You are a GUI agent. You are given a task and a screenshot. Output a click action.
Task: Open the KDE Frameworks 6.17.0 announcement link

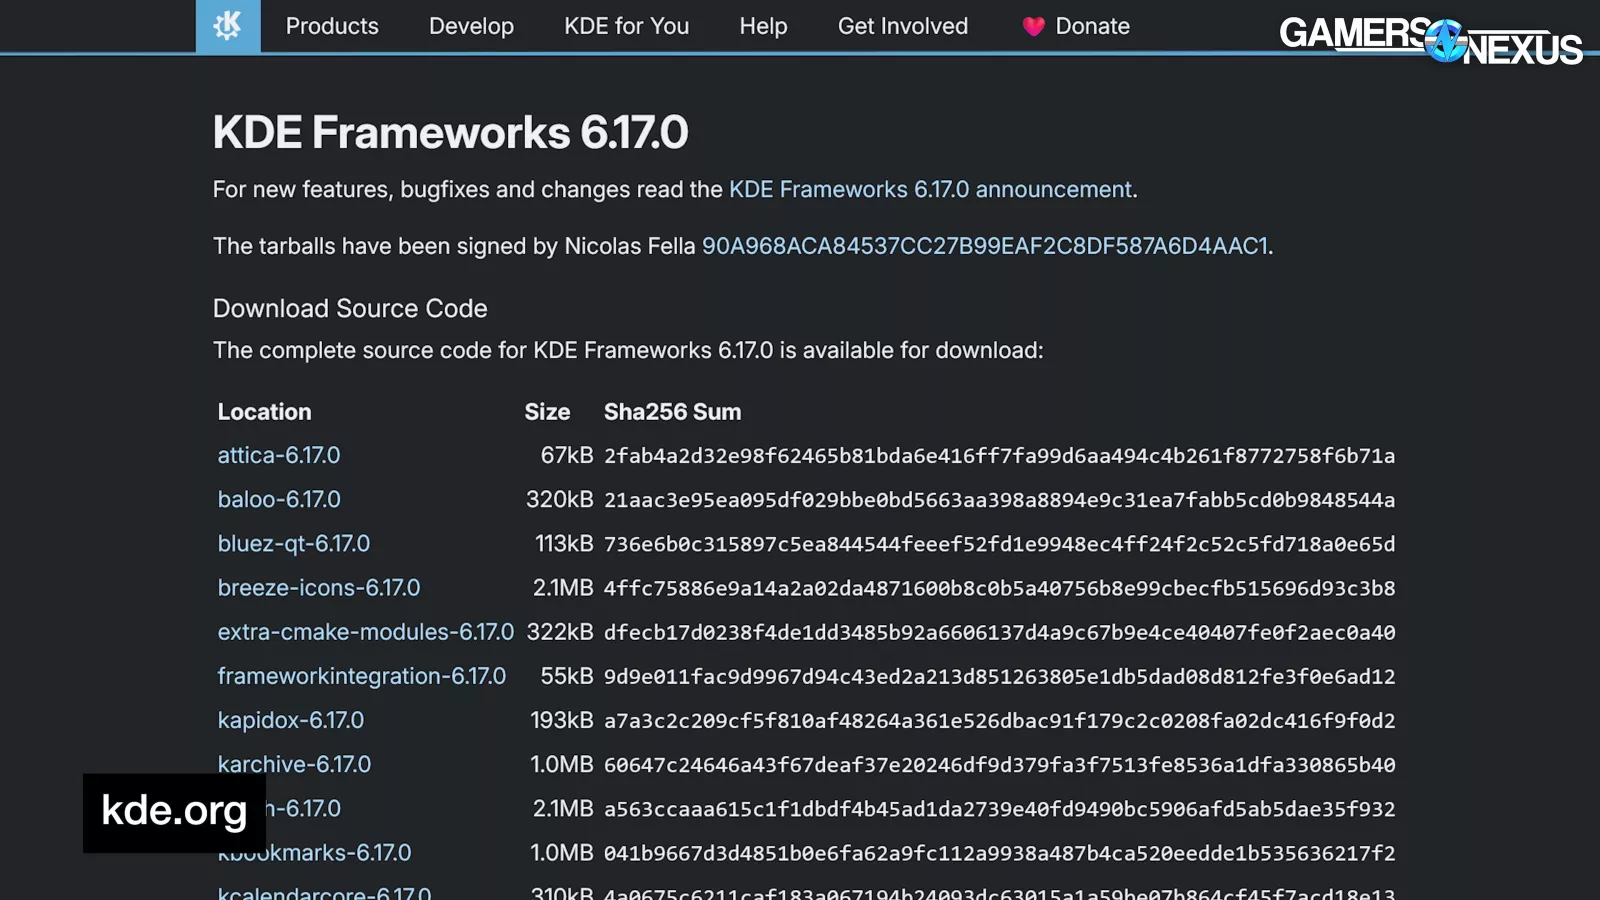tap(930, 190)
